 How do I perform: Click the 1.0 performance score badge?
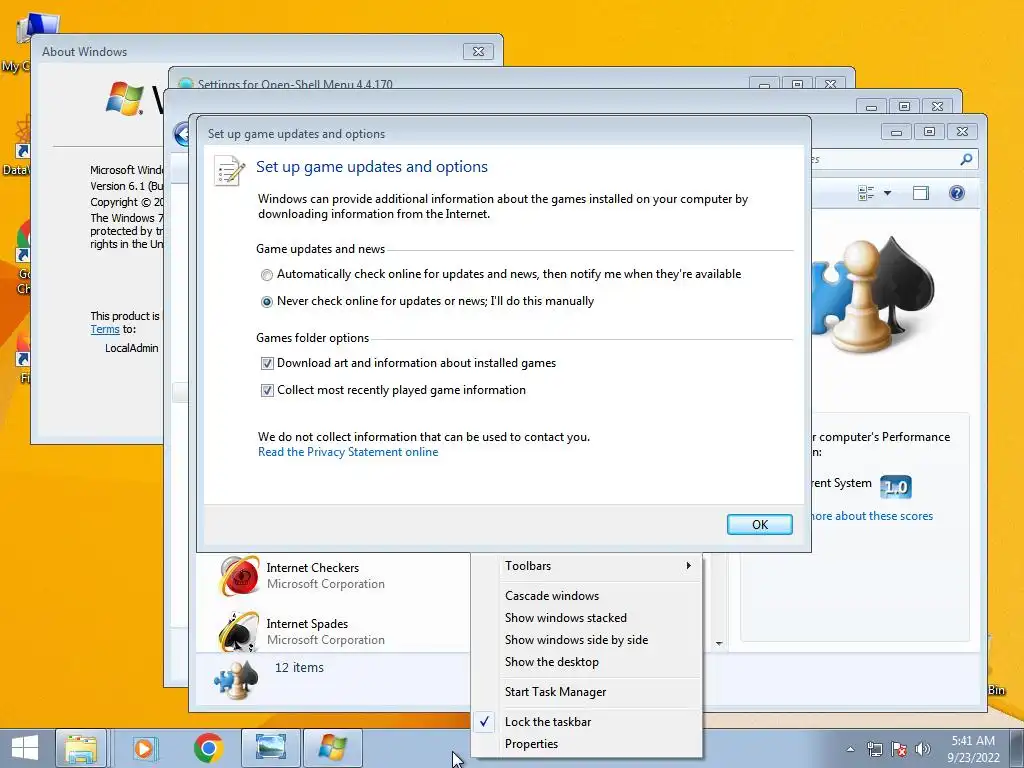pyautogui.click(x=895, y=487)
